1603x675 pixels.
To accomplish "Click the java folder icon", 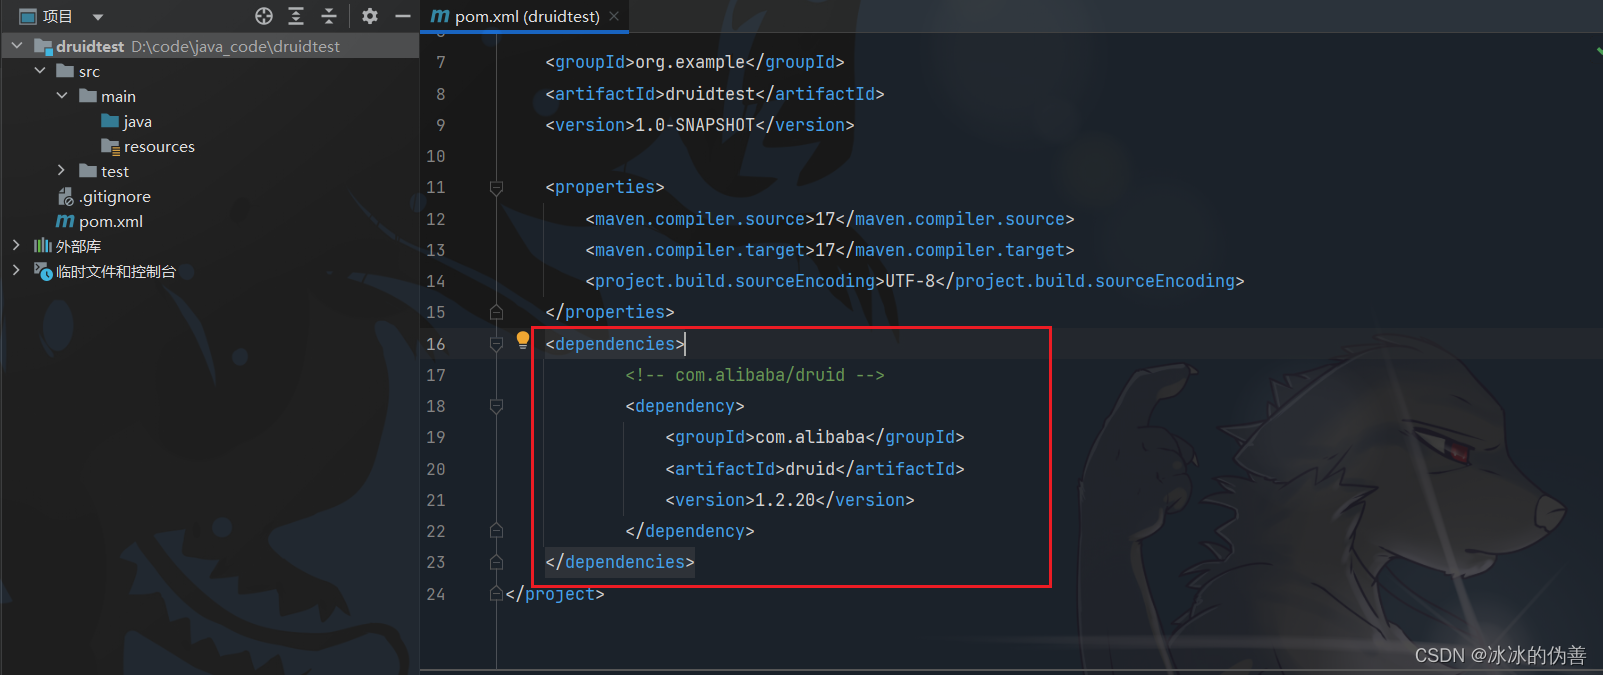I will [110, 121].
